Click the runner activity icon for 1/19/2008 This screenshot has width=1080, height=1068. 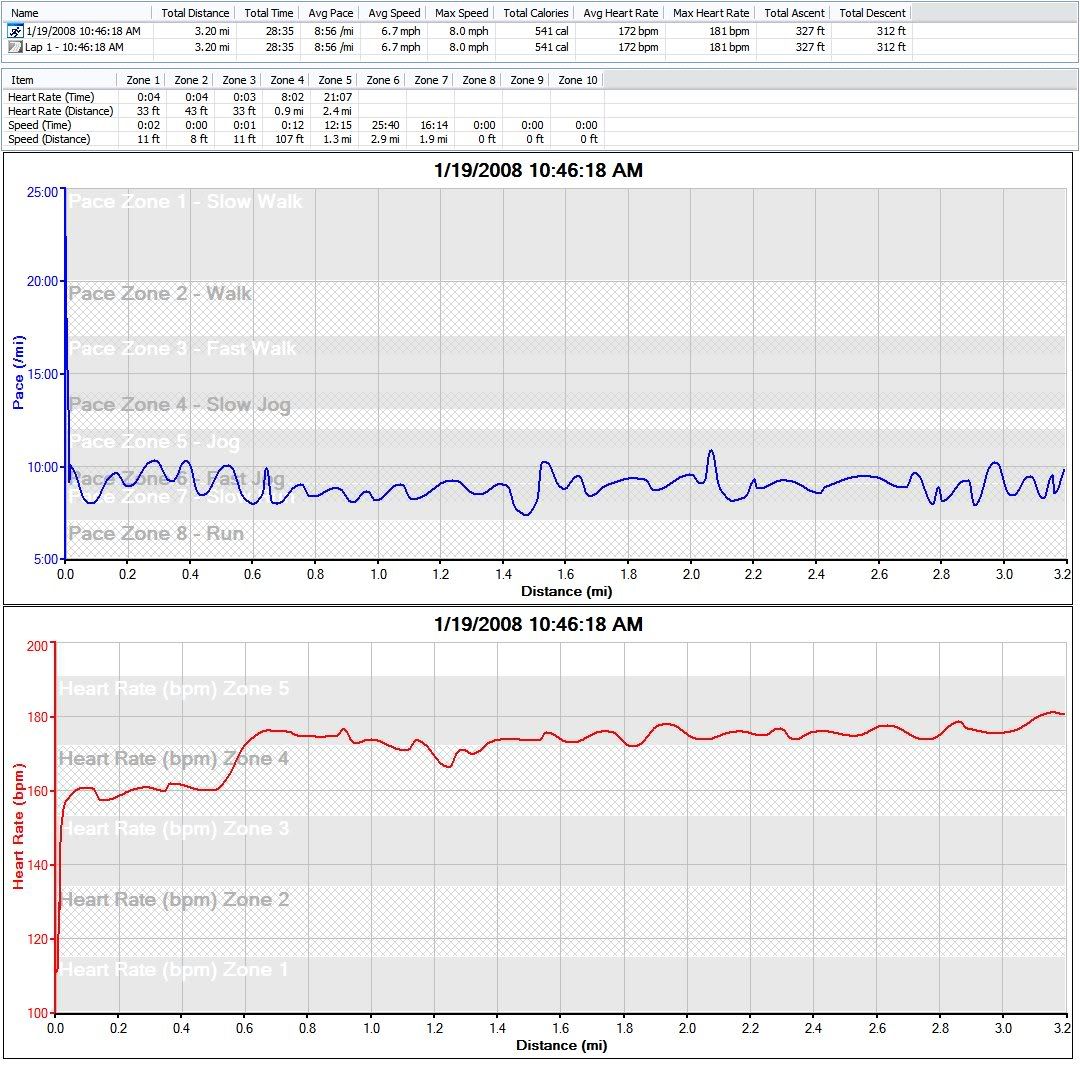point(15,32)
